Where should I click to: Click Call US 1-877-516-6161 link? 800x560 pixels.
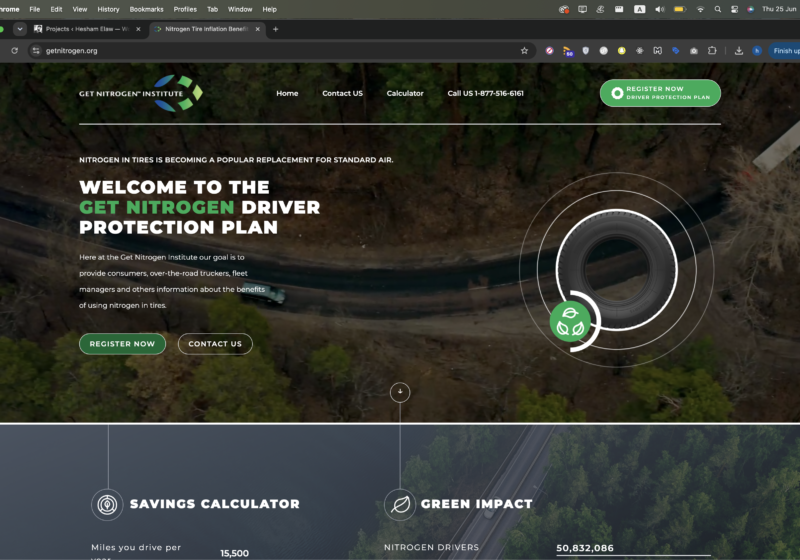485,93
